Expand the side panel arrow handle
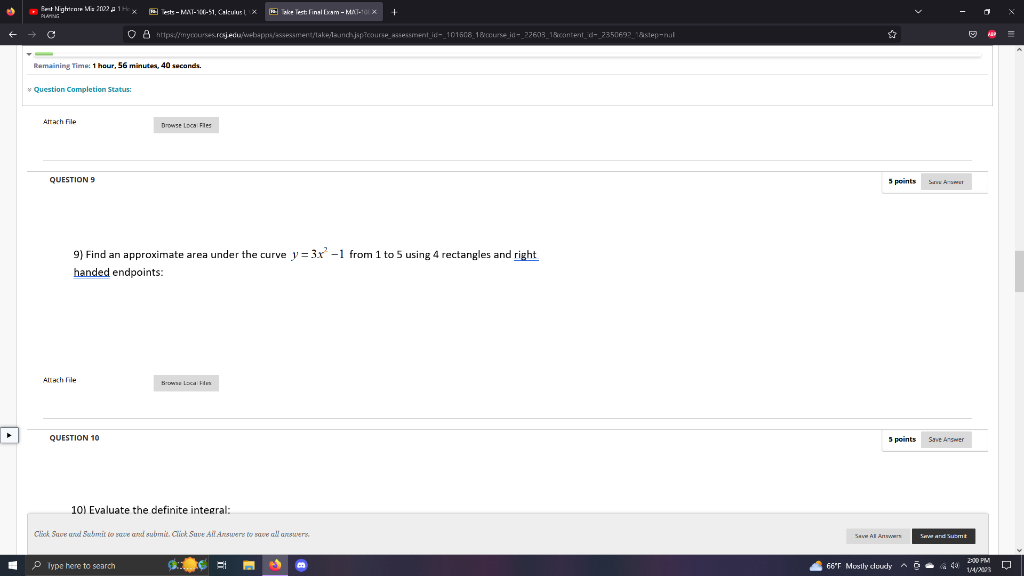The image size is (1024, 576). tap(9, 436)
